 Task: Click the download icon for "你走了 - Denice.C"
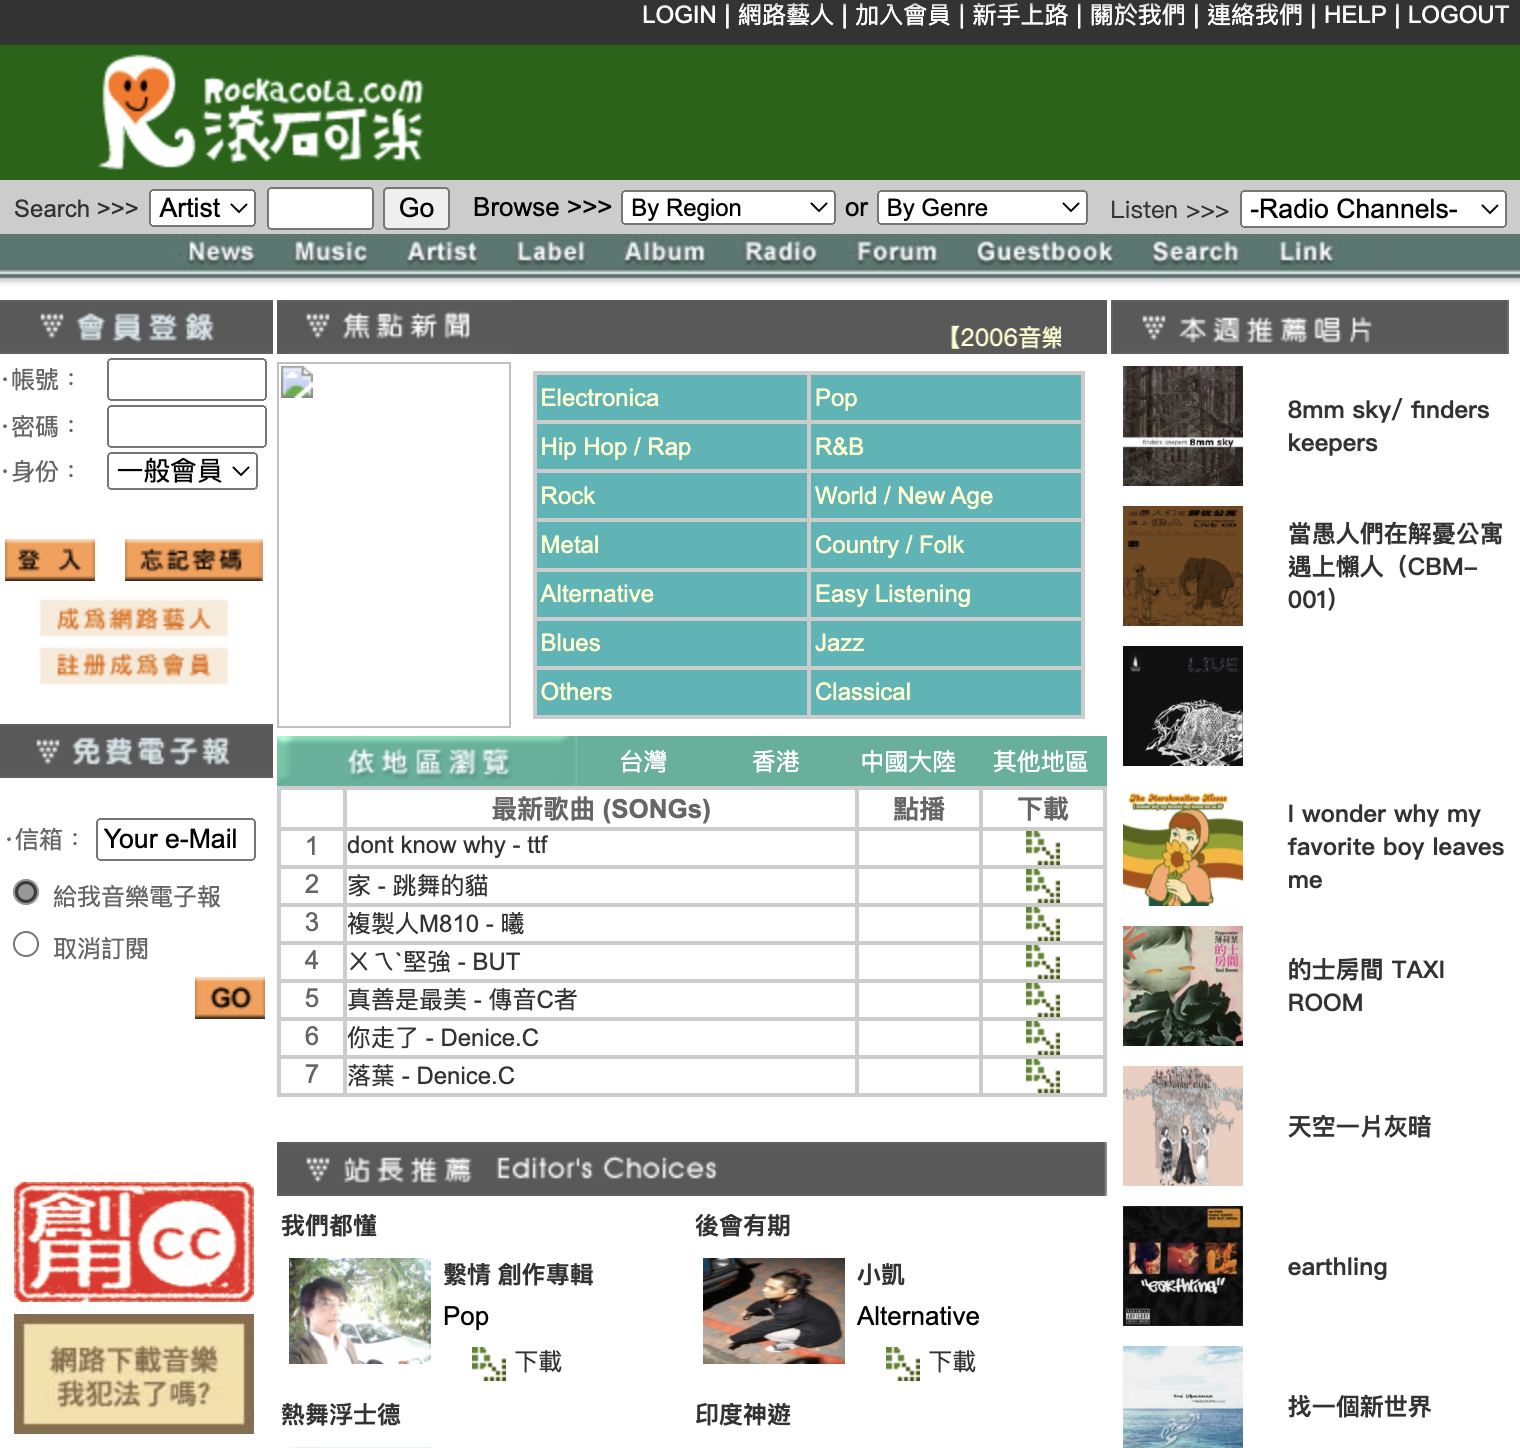click(x=1043, y=1039)
